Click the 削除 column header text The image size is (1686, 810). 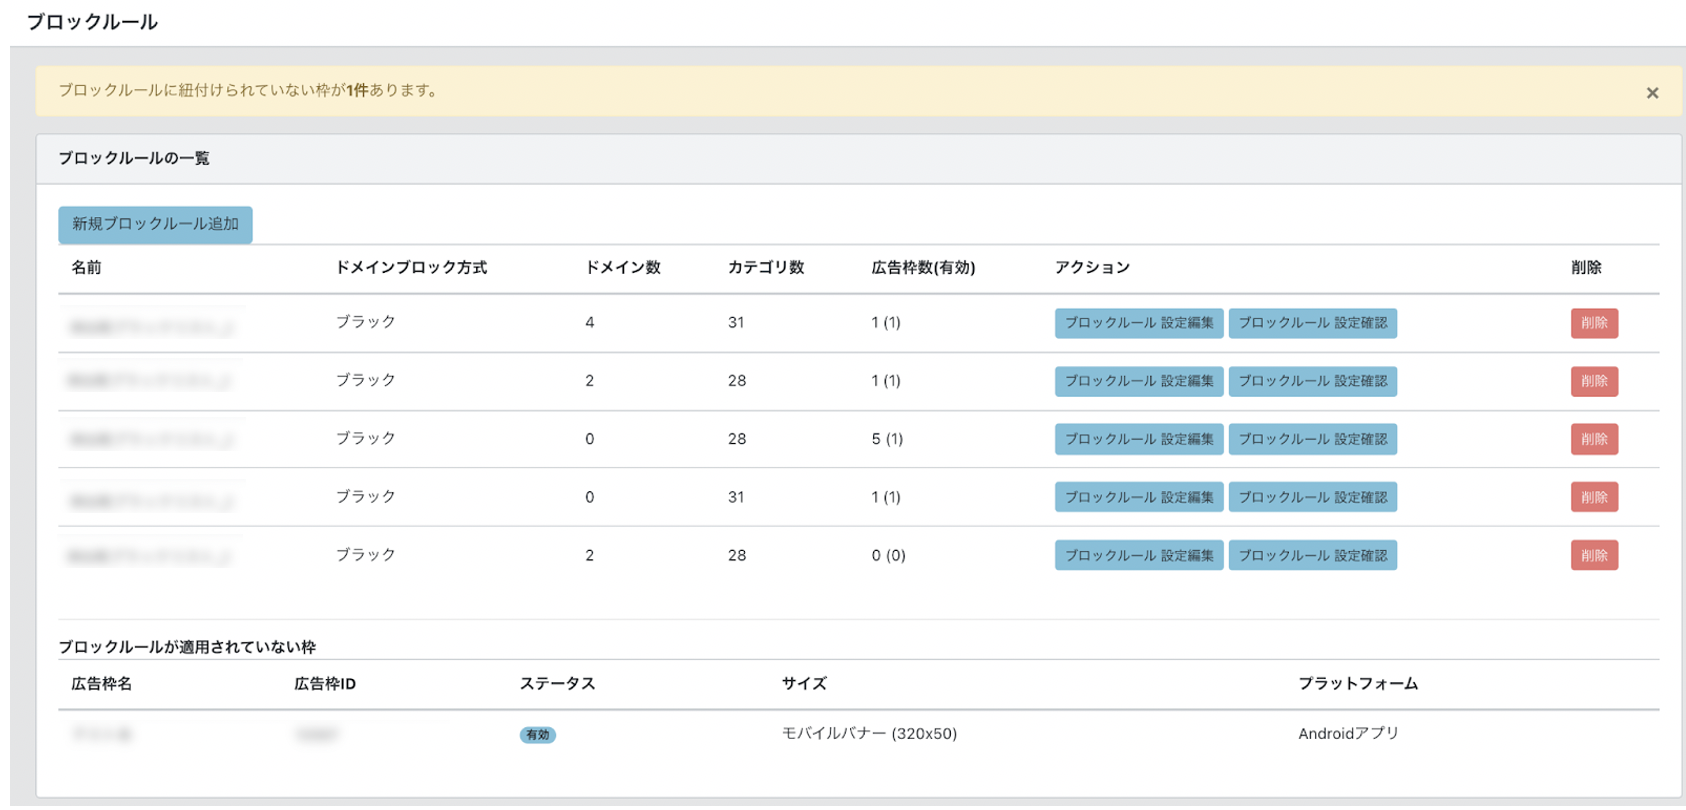pyautogui.click(x=1586, y=267)
